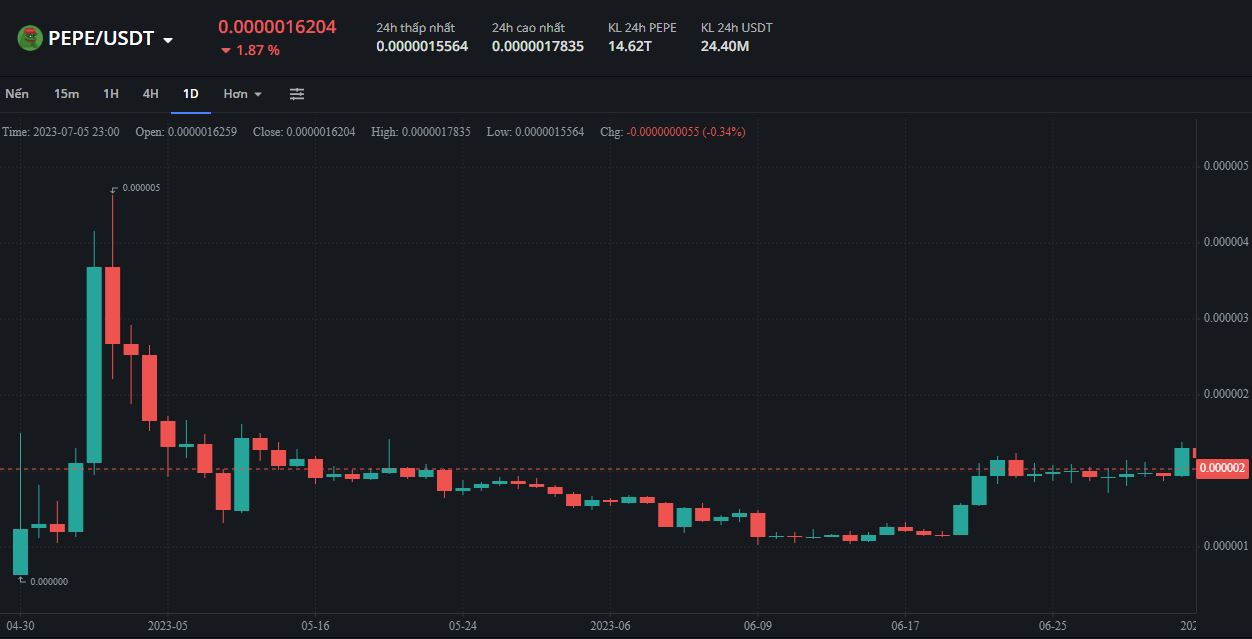The image size is (1252, 639).
Task: Click the Low: 0.0000015564 readout
Action: click(x=535, y=132)
